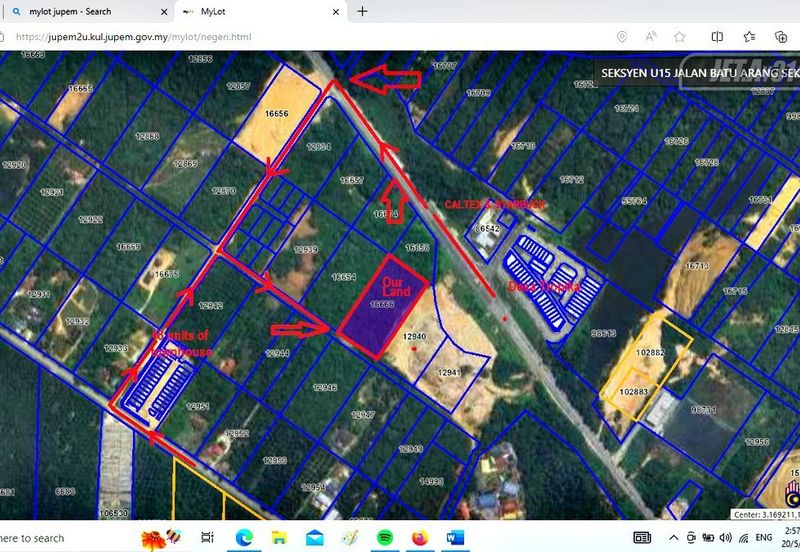
Task: Click the address bar URL field
Action: (x=300, y=37)
